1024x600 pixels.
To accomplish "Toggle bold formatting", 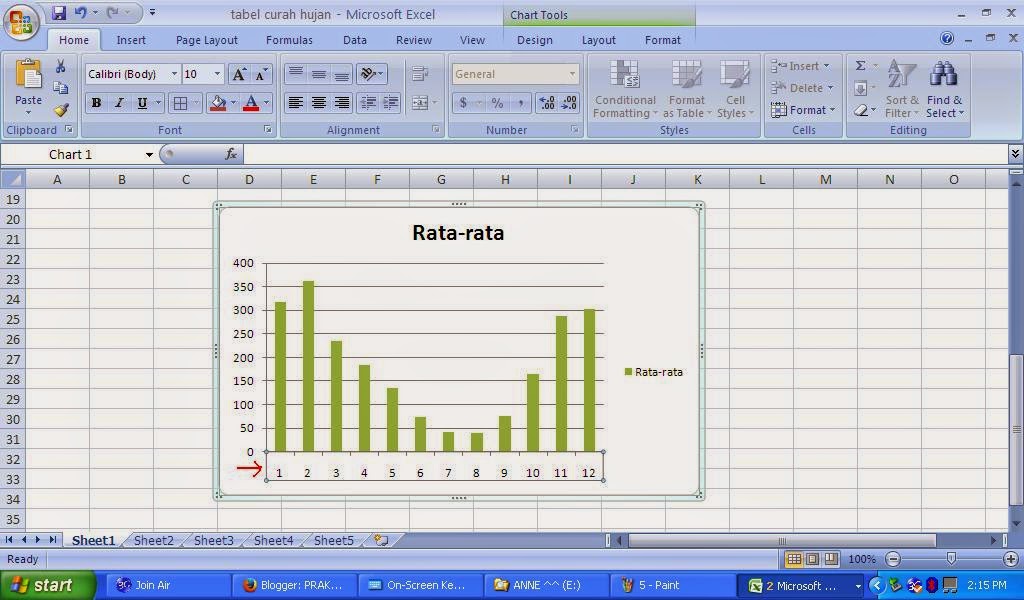I will click(x=96, y=103).
